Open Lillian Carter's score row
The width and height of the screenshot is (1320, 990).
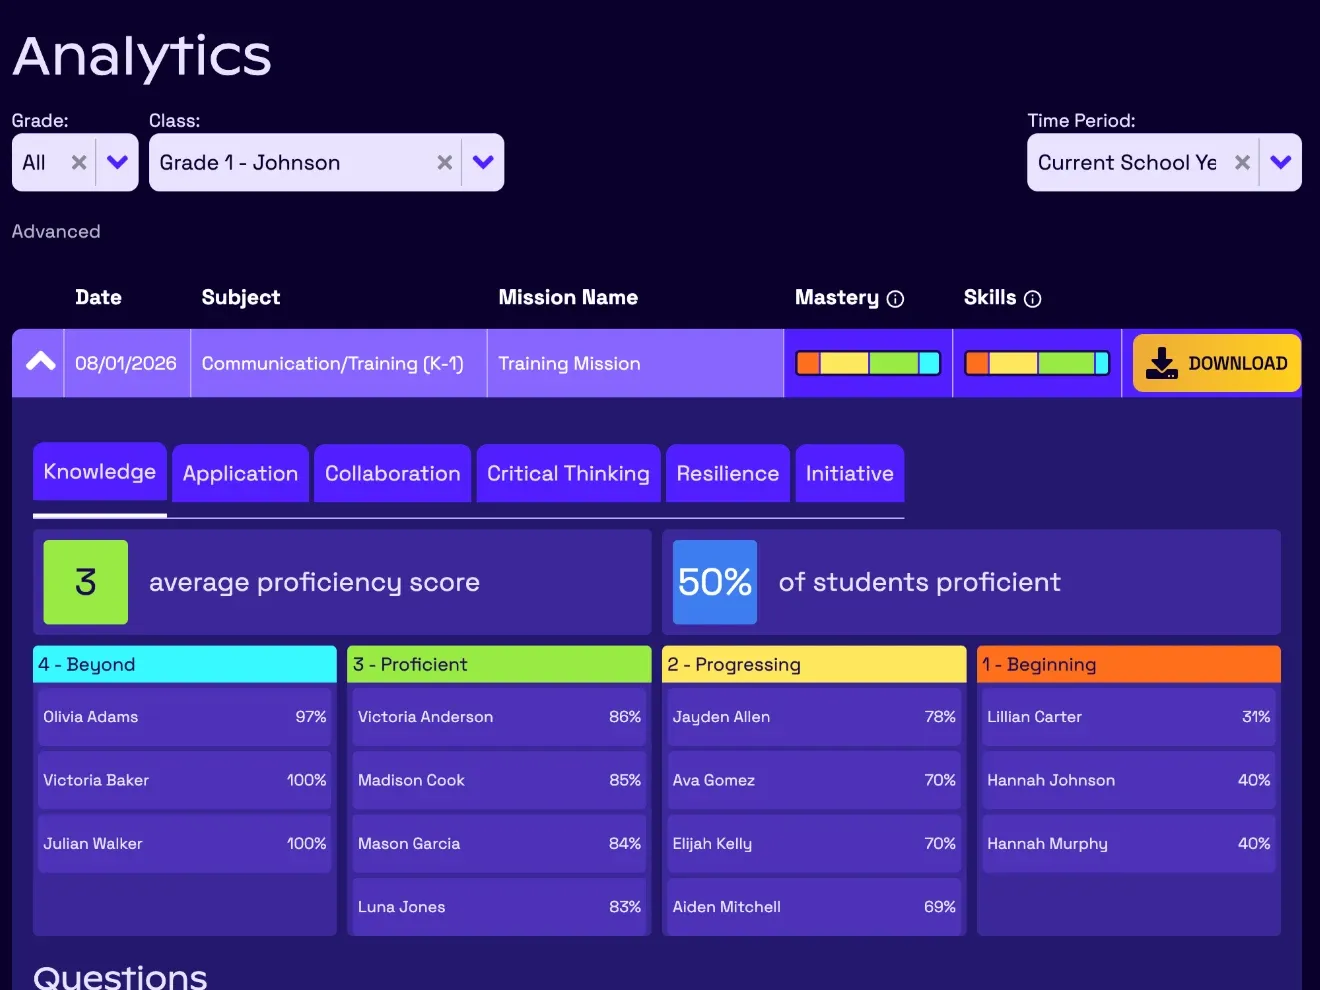pos(1129,717)
